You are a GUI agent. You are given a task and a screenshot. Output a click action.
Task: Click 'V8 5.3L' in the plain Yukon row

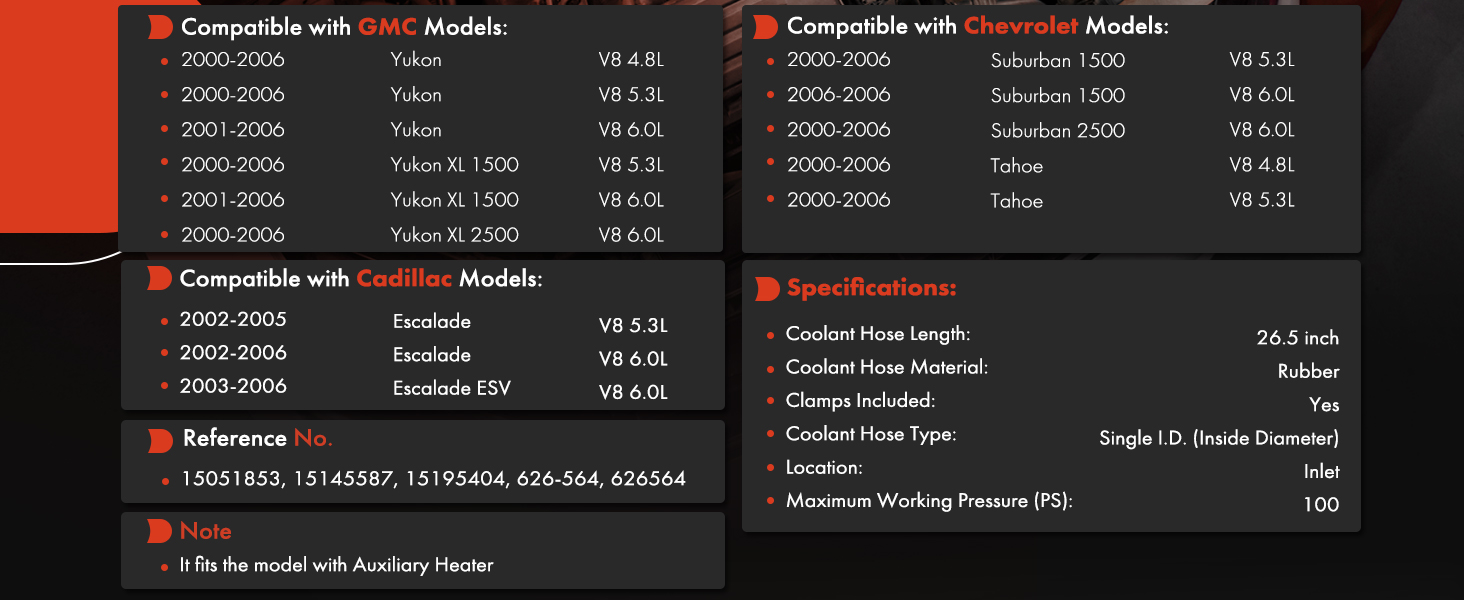click(x=631, y=95)
